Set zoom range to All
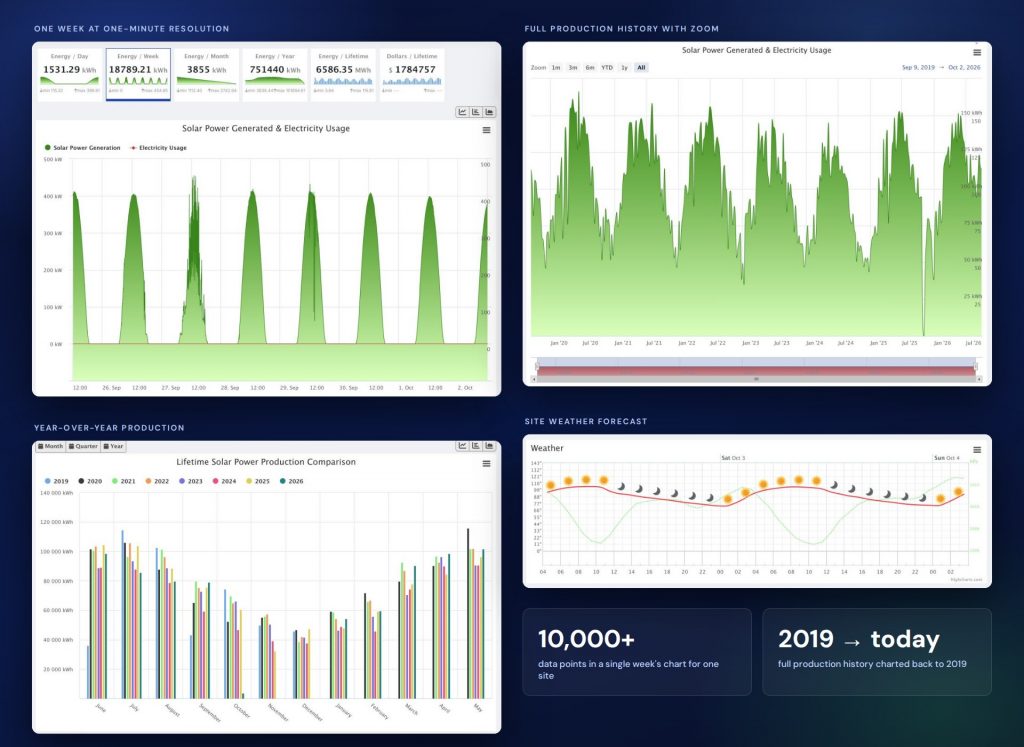The height and width of the screenshot is (747, 1024). coord(641,67)
